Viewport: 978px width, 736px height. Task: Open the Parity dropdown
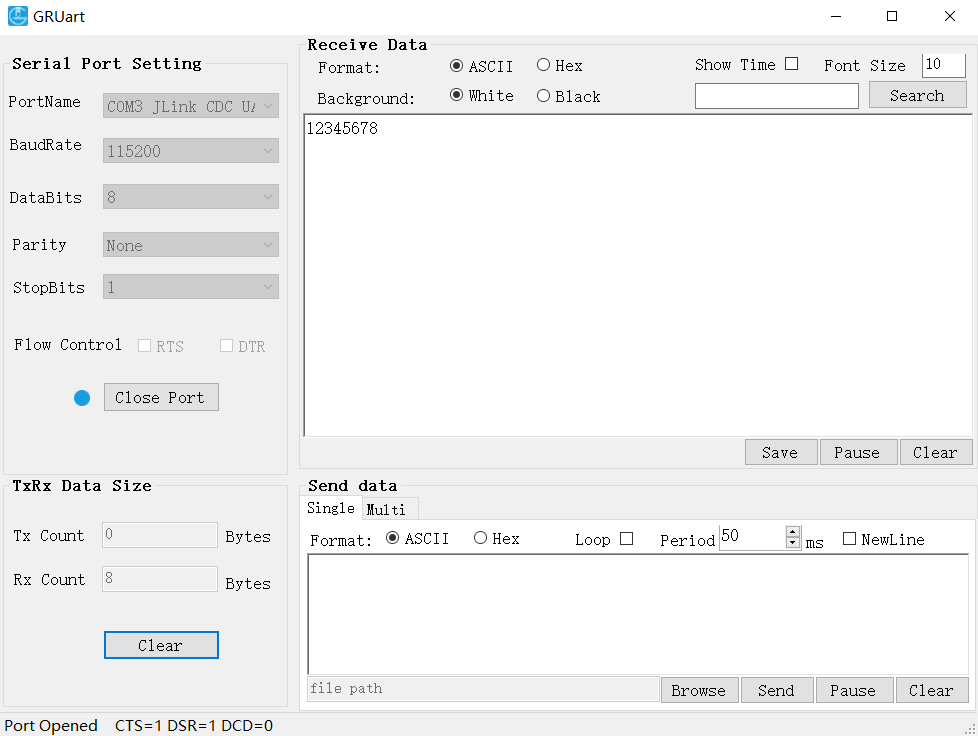pos(190,245)
